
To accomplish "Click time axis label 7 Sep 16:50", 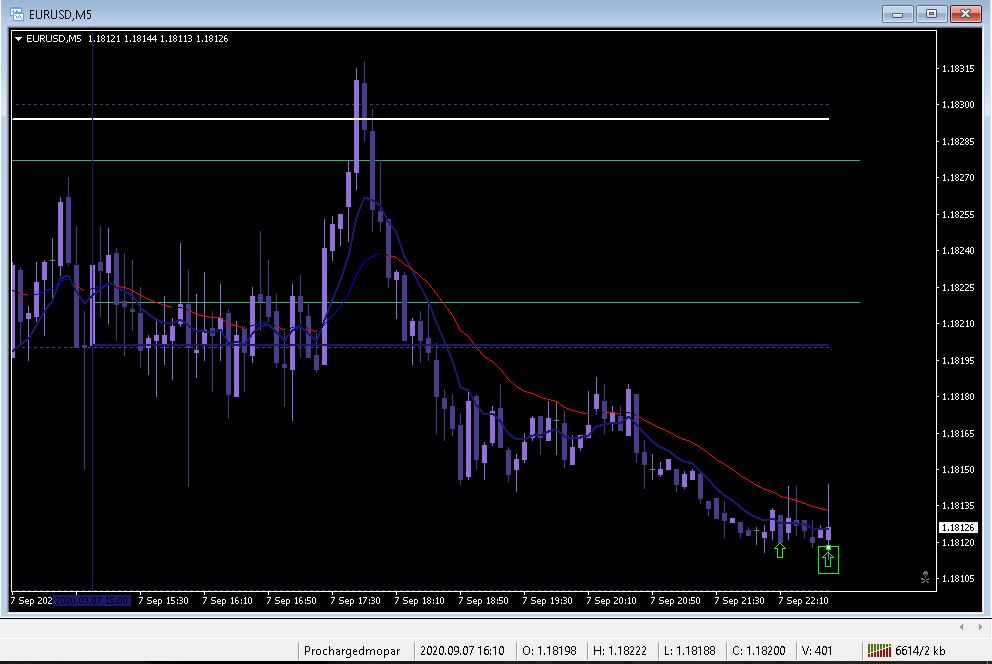I will 291,600.
